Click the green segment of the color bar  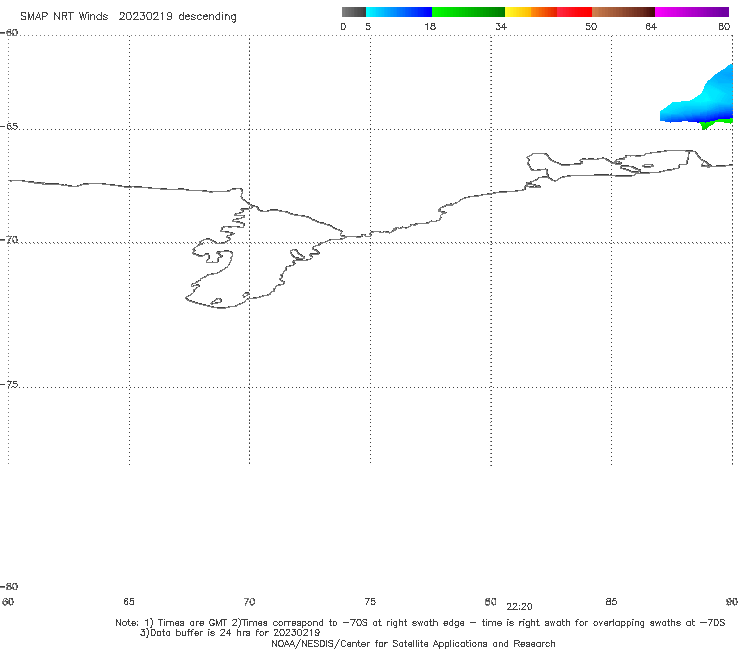[x=468, y=12]
